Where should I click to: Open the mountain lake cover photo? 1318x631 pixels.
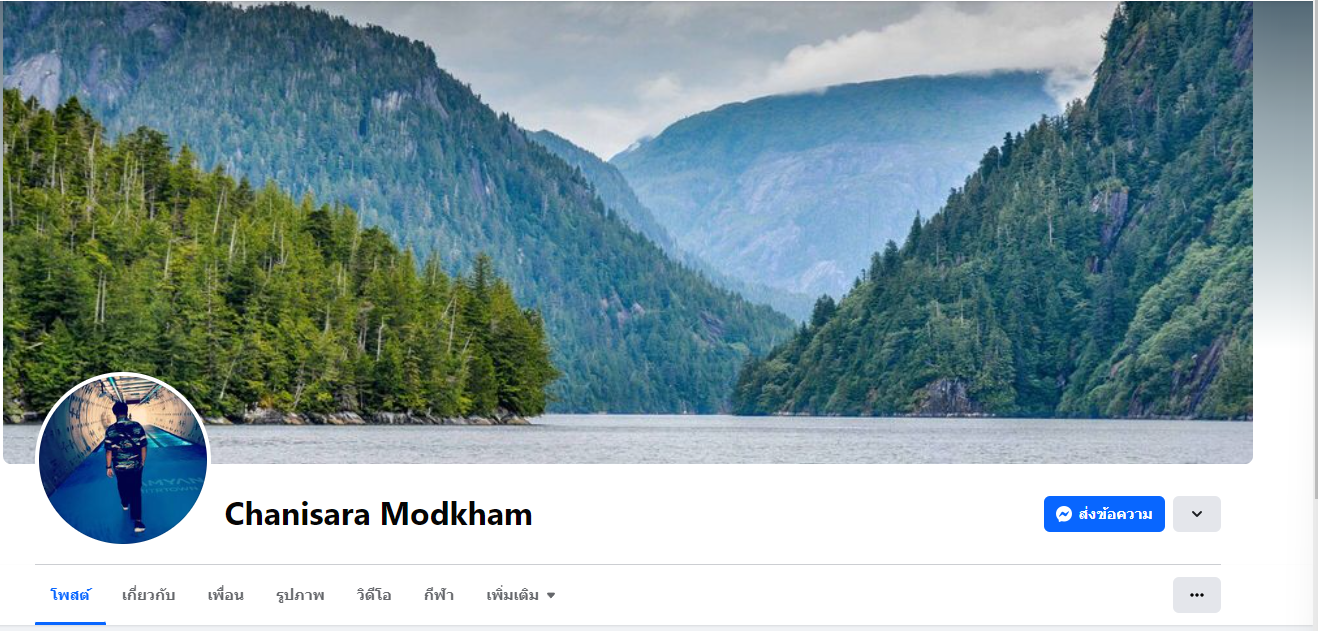[x=628, y=232]
